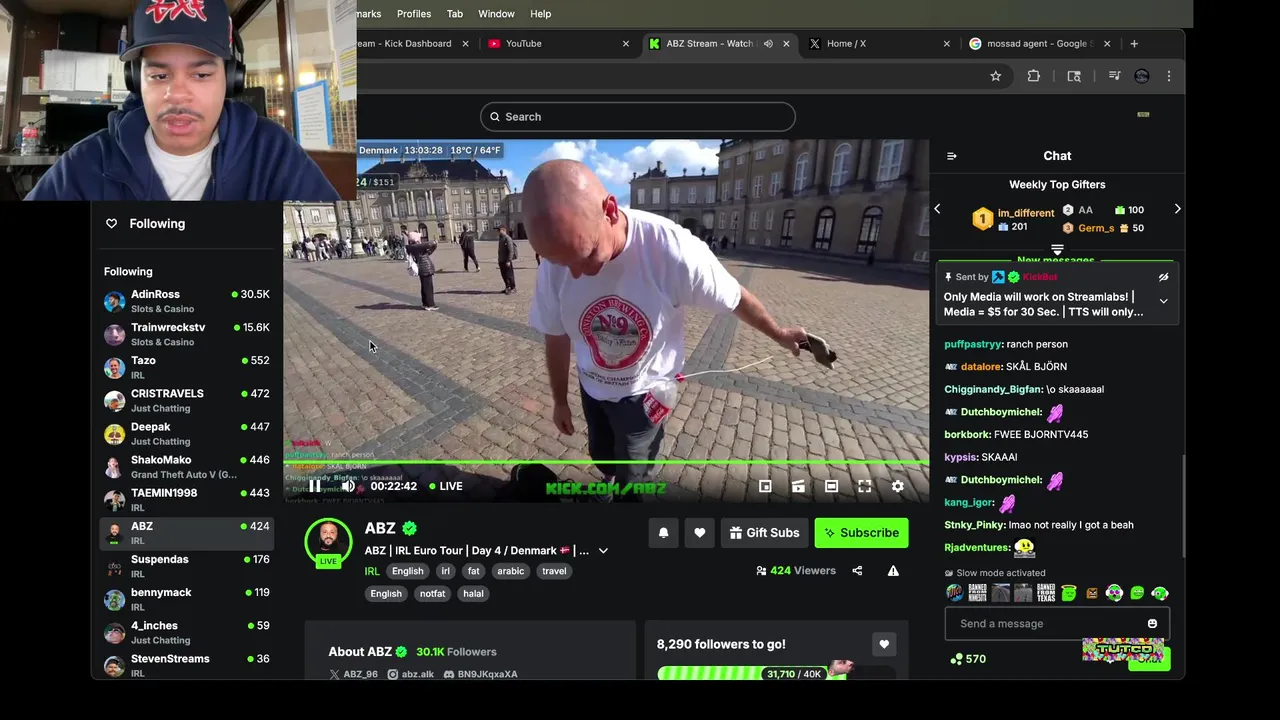
Task: Open mini player picture-in-picture icon
Action: (x=765, y=486)
